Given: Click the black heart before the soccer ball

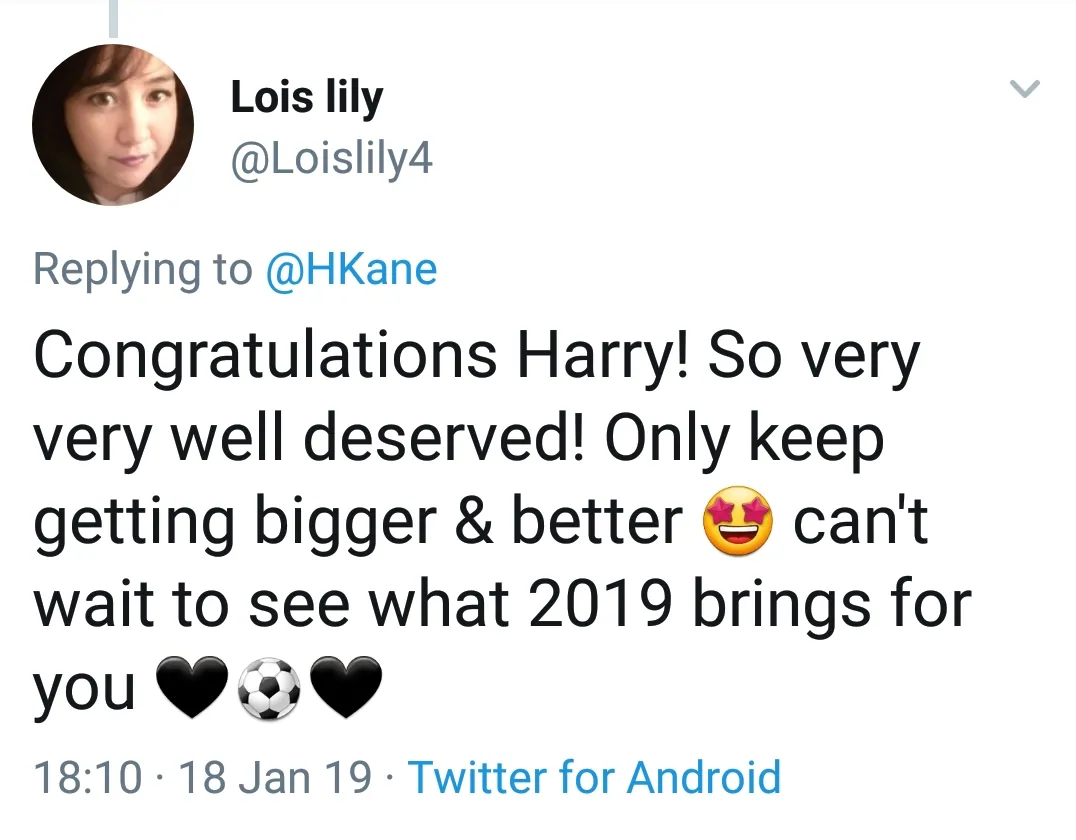Looking at the screenshot, I should (x=193, y=688).
